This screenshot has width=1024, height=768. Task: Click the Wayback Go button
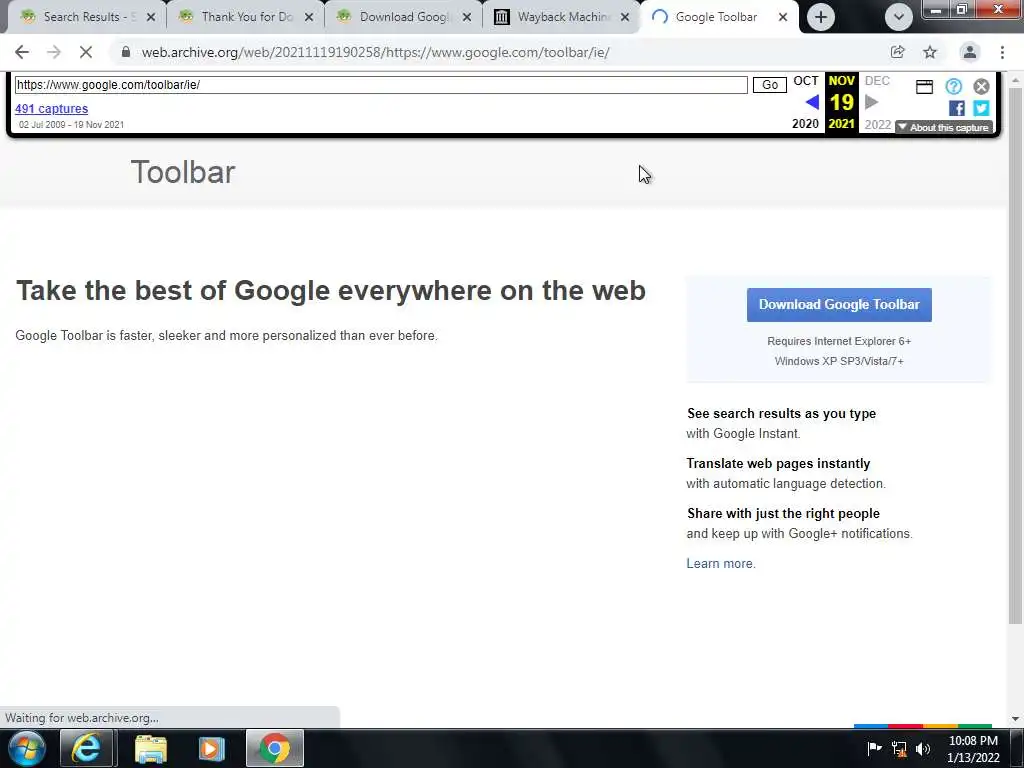click(769, 85)
